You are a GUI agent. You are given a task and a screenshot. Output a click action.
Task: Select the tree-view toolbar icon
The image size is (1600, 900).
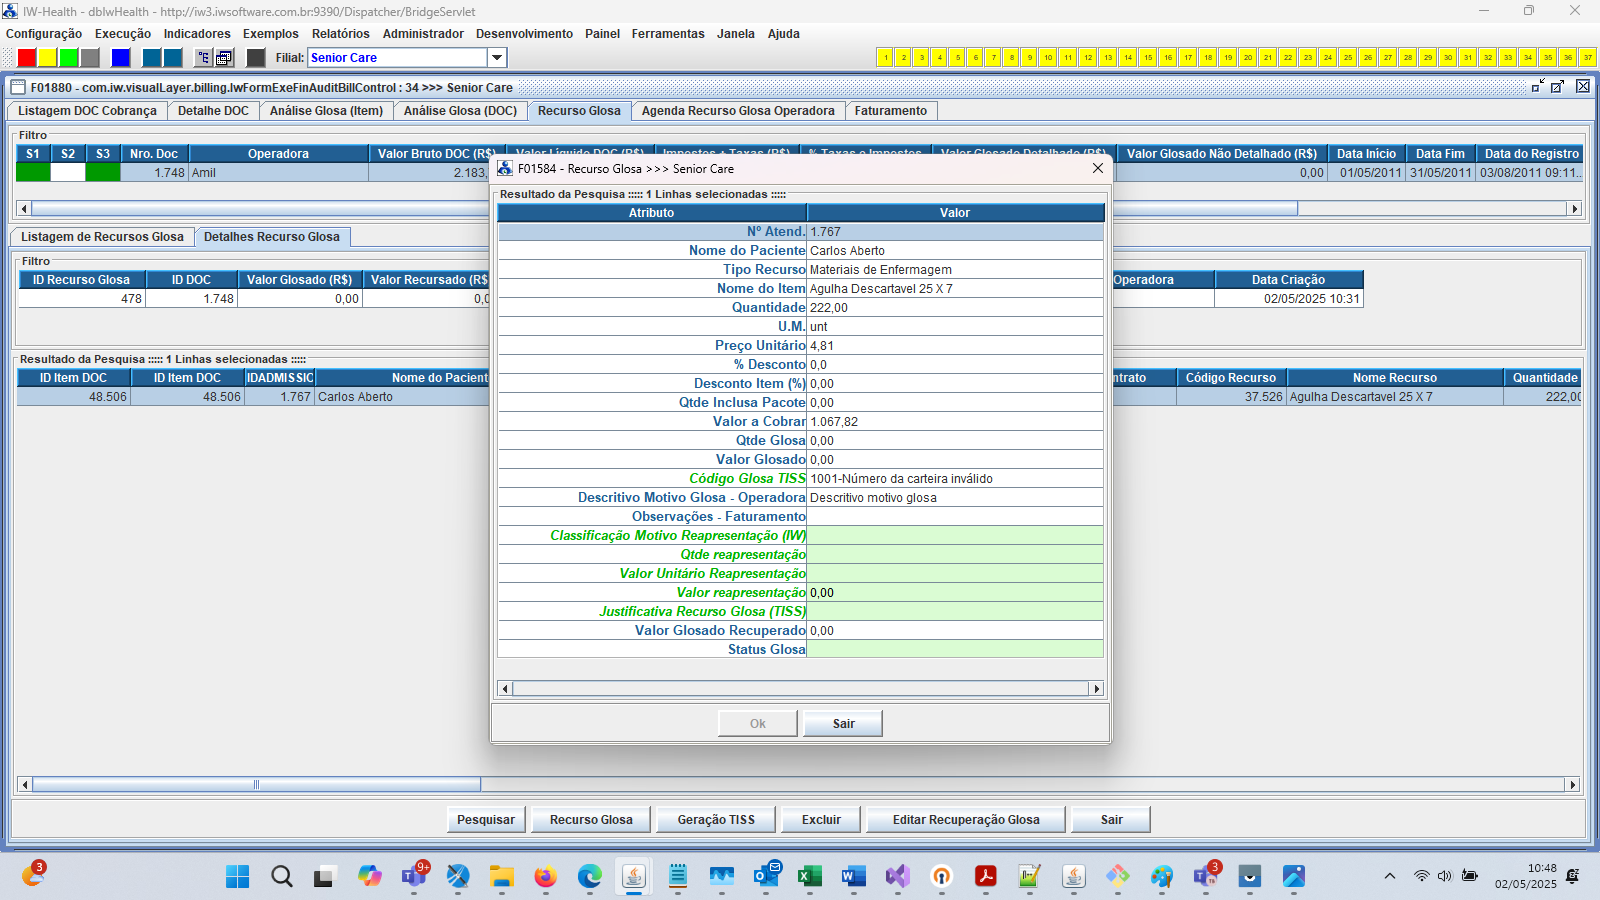(x=201, y=57)
